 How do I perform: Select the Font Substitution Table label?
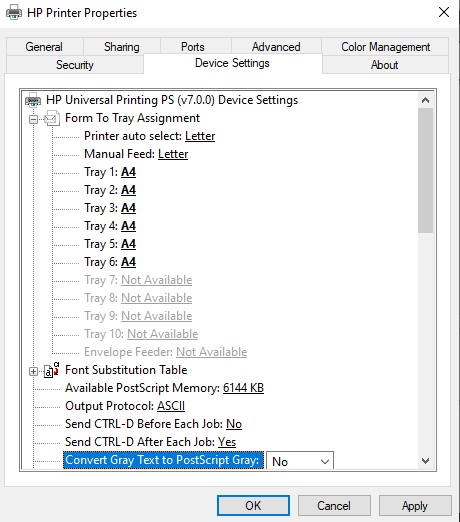[x=126, y=370]
